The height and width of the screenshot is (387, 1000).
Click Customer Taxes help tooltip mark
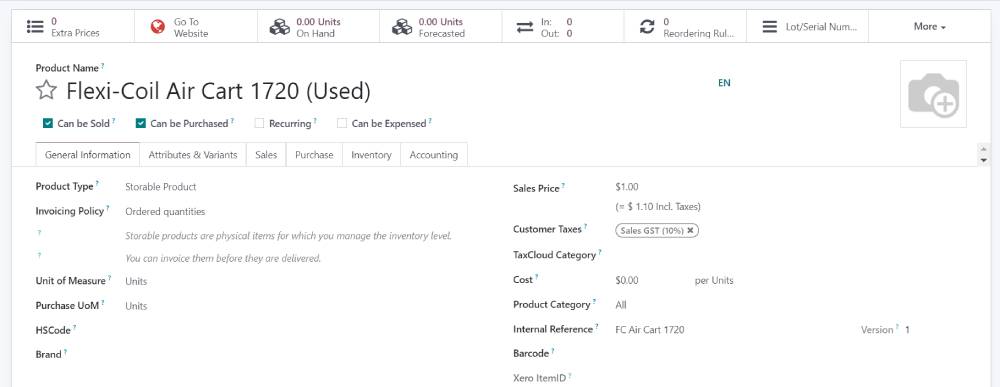(585, 226)
